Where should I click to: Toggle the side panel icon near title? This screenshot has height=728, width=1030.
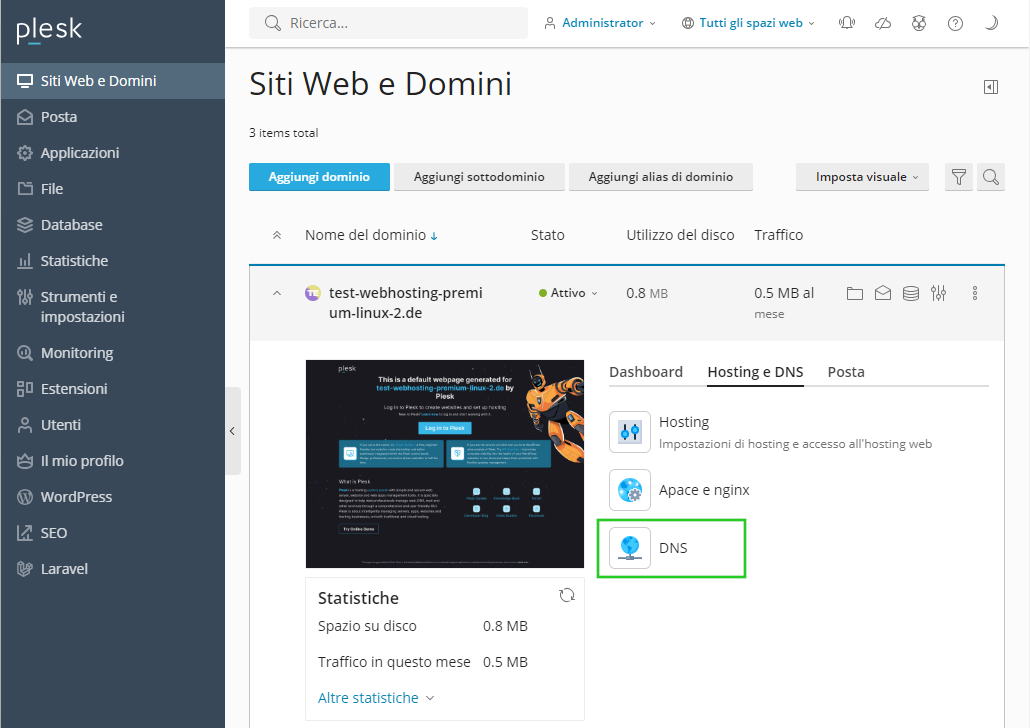coord(991,87)
